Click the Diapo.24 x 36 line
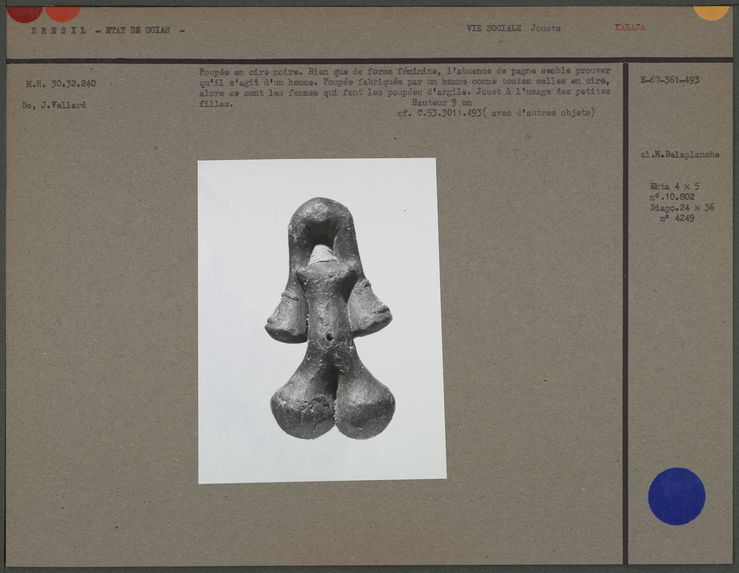Viewport: 739px width, 573px height. (682, 208)
